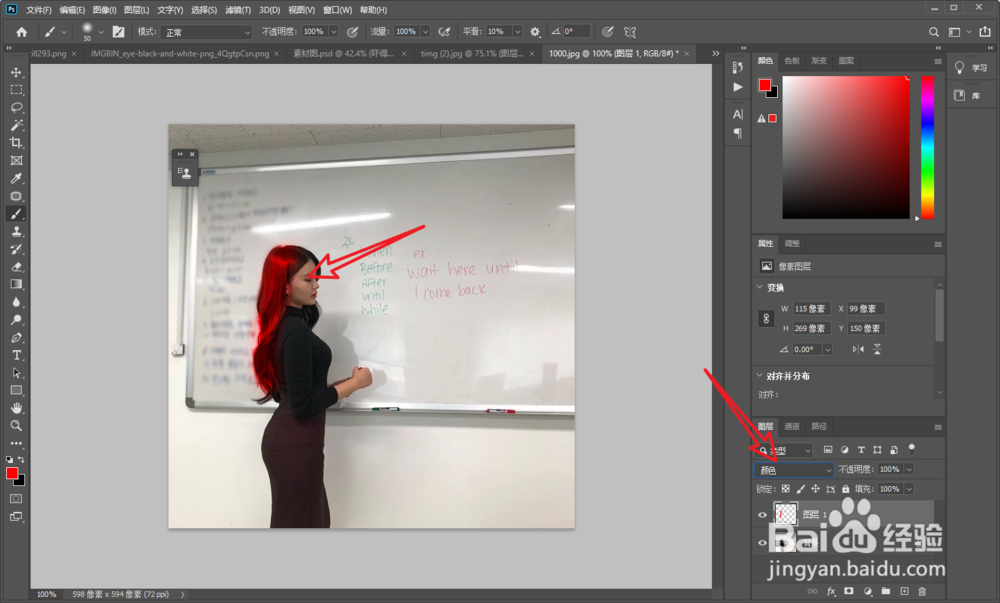The width and height of the screenshot is (1000, 603).
Task: Create new group folder icon
Action: 886,592
